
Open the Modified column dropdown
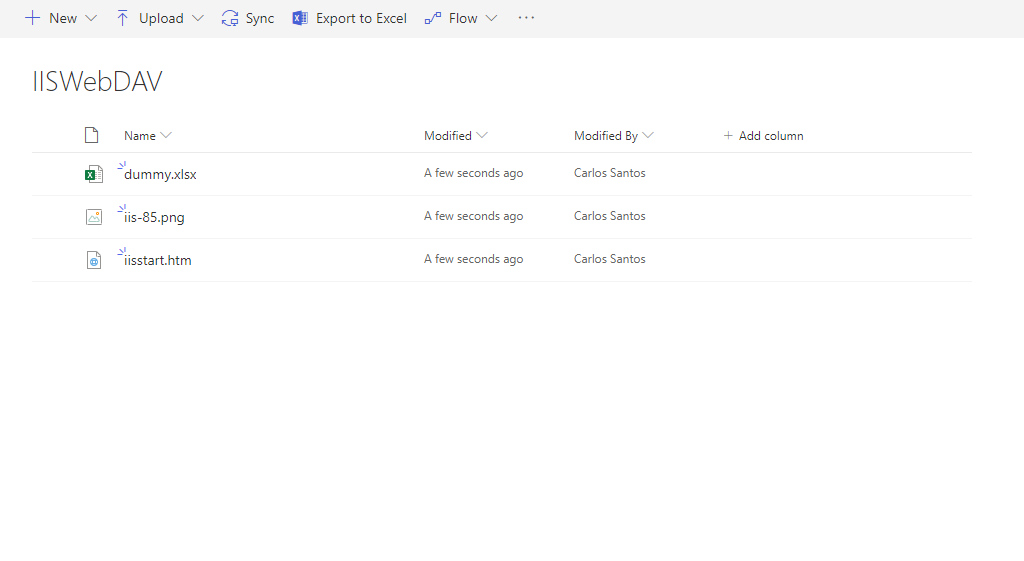pyautogui.click(x=482, y=136)
